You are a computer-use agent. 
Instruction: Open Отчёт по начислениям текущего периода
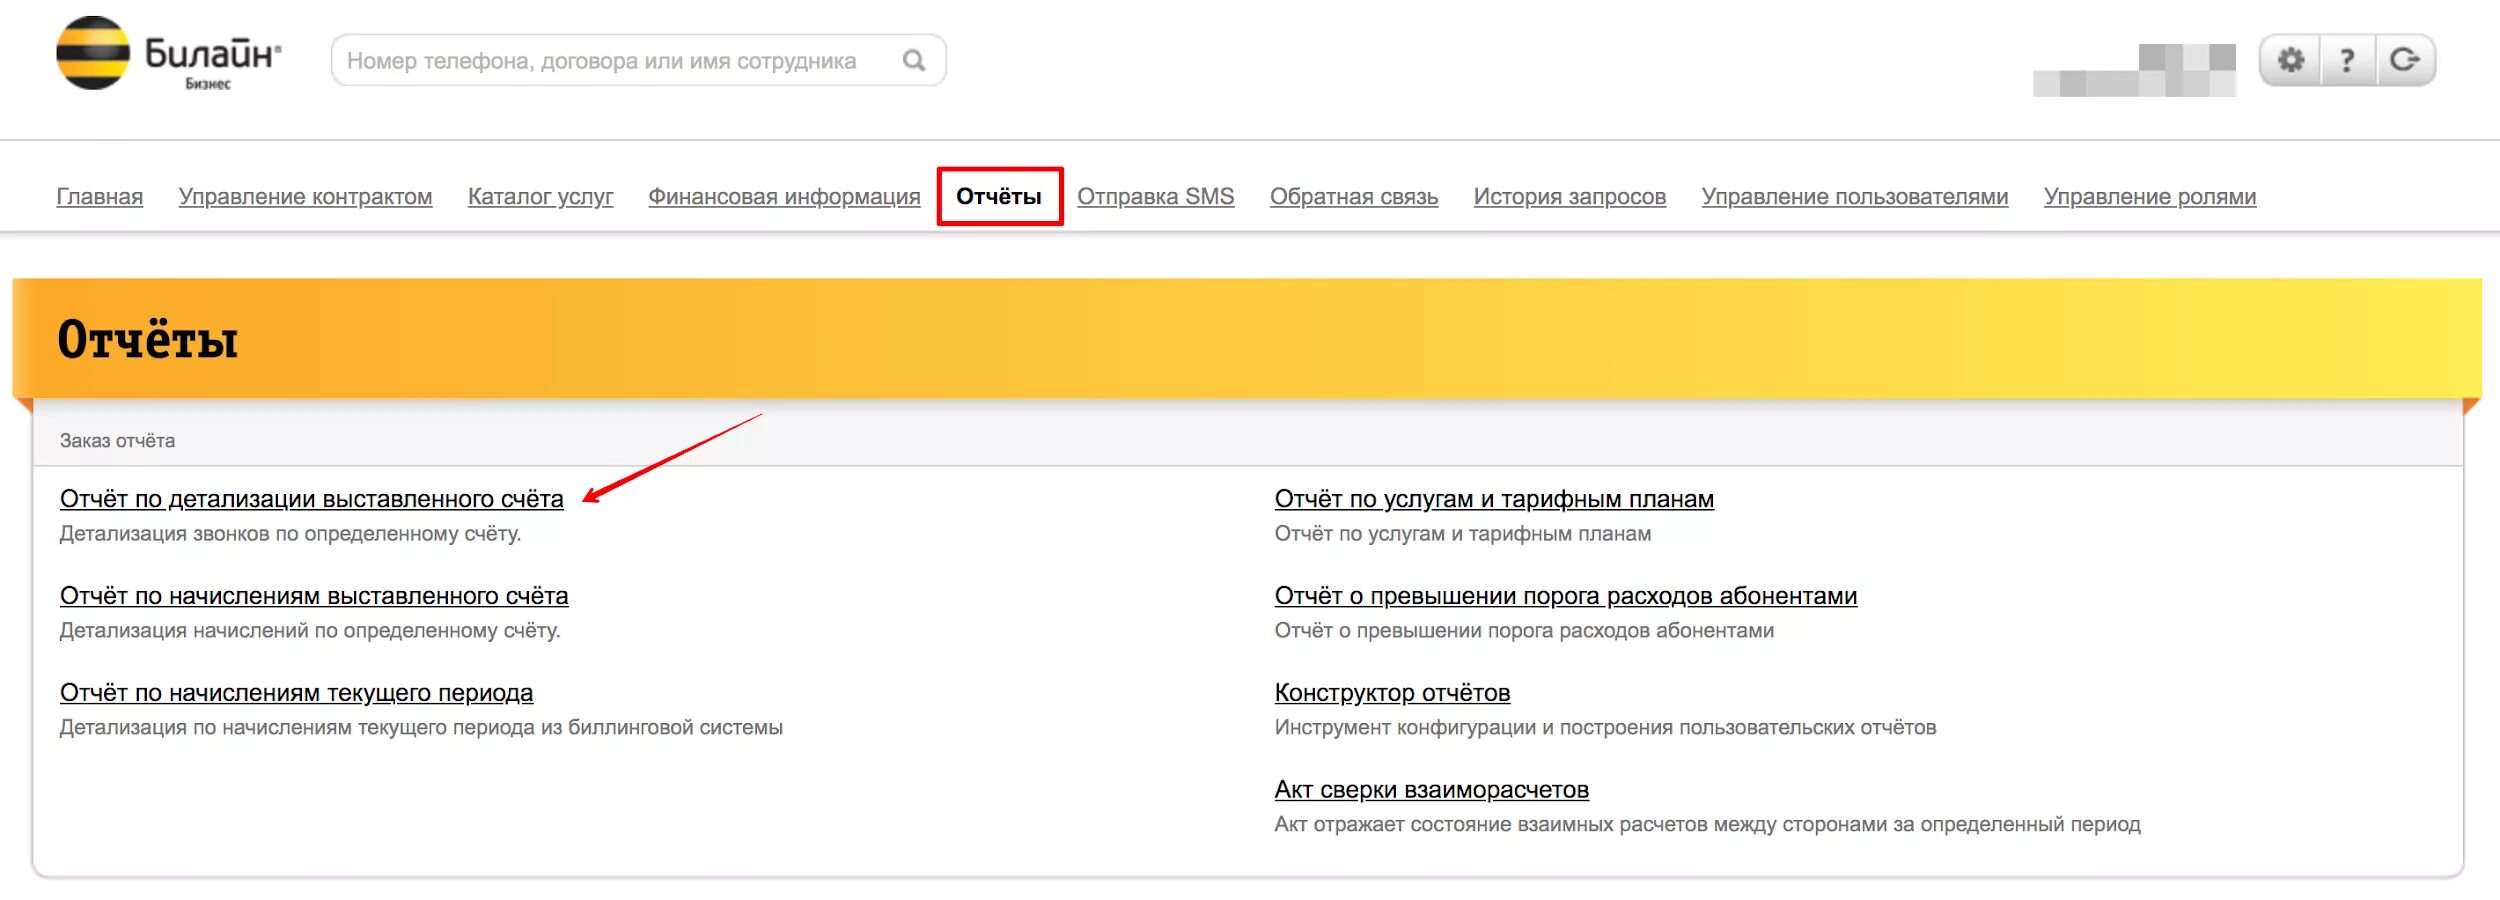[296, 693]
